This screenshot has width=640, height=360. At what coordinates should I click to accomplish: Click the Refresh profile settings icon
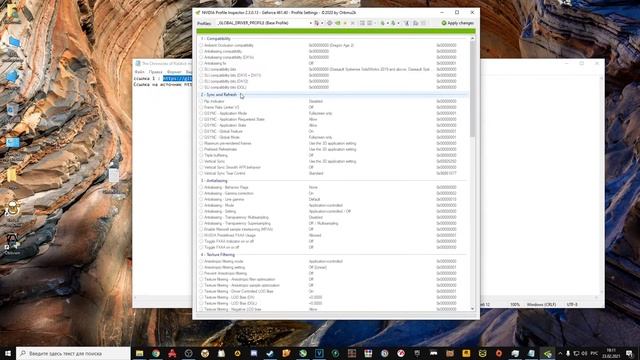[329, 23]
